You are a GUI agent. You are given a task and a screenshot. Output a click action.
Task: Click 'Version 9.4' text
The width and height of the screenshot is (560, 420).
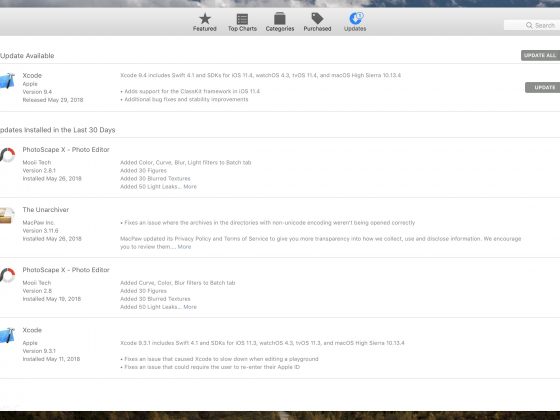tap(37, 92)
